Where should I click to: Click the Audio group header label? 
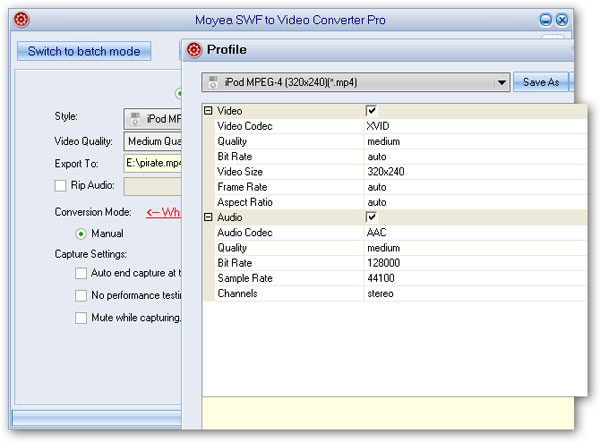coord(230,217)
